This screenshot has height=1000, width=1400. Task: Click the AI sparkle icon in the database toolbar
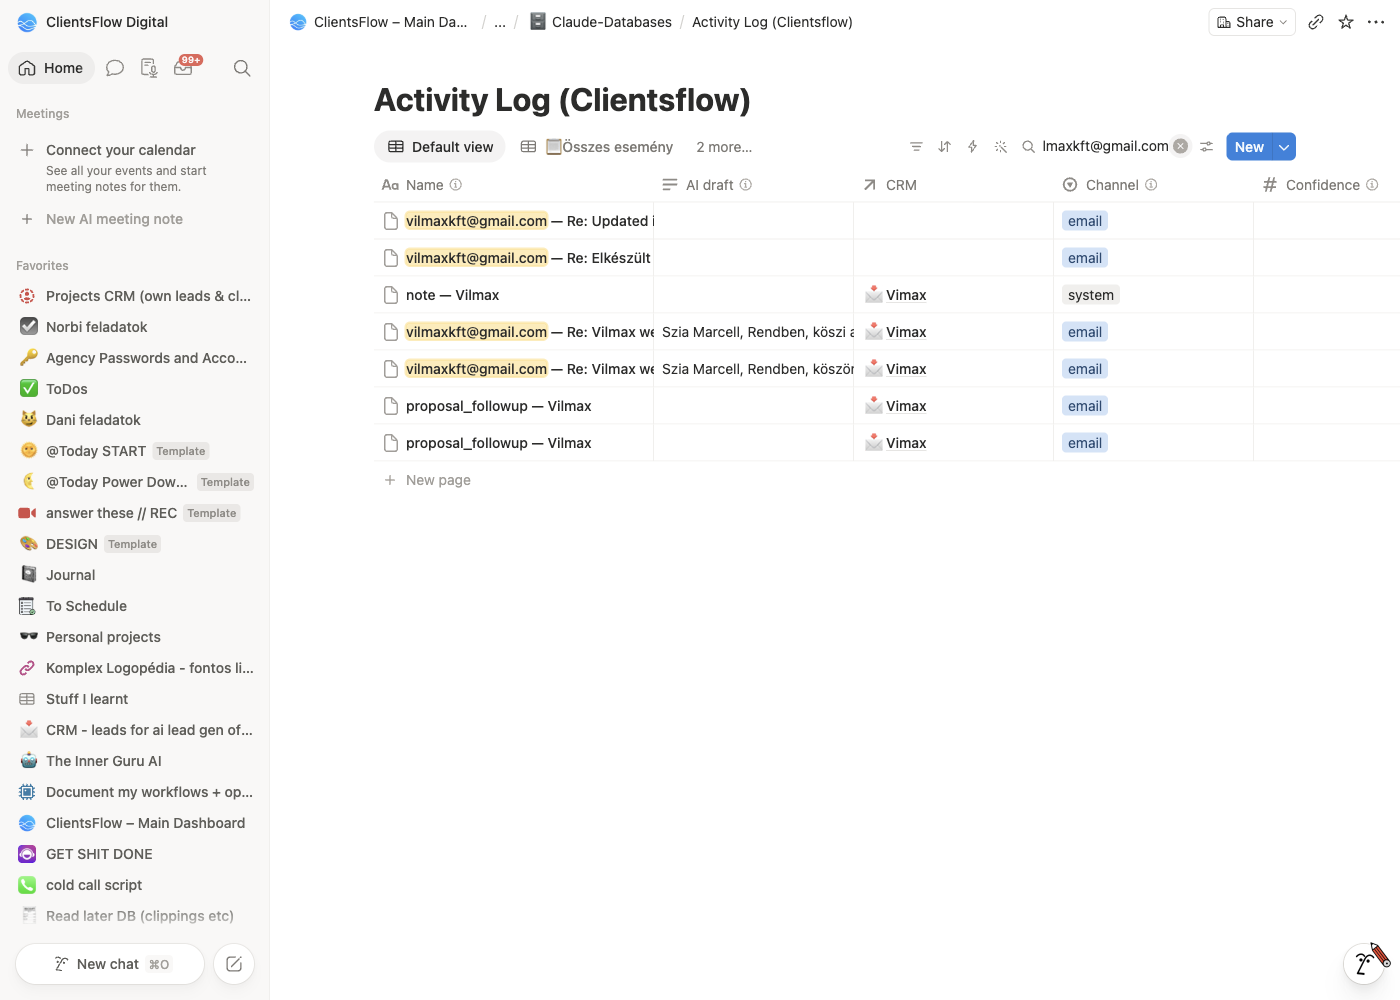pos(1000,147)
